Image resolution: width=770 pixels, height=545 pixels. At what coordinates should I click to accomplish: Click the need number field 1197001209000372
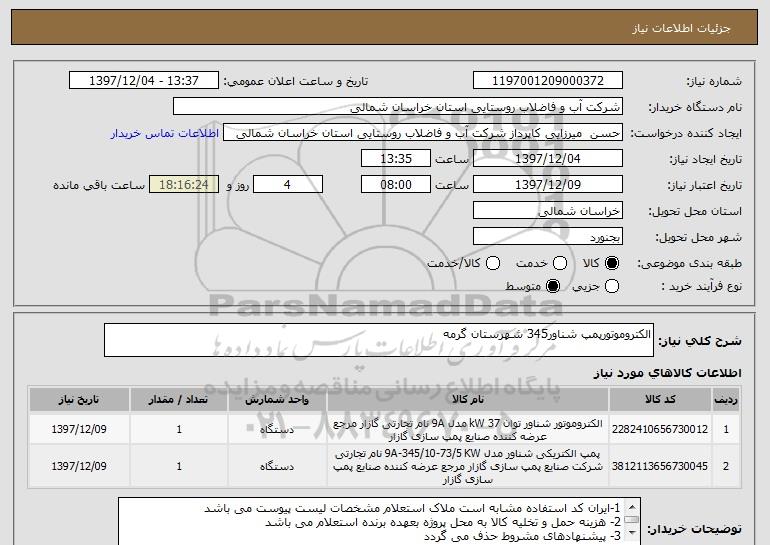point(548,81)
